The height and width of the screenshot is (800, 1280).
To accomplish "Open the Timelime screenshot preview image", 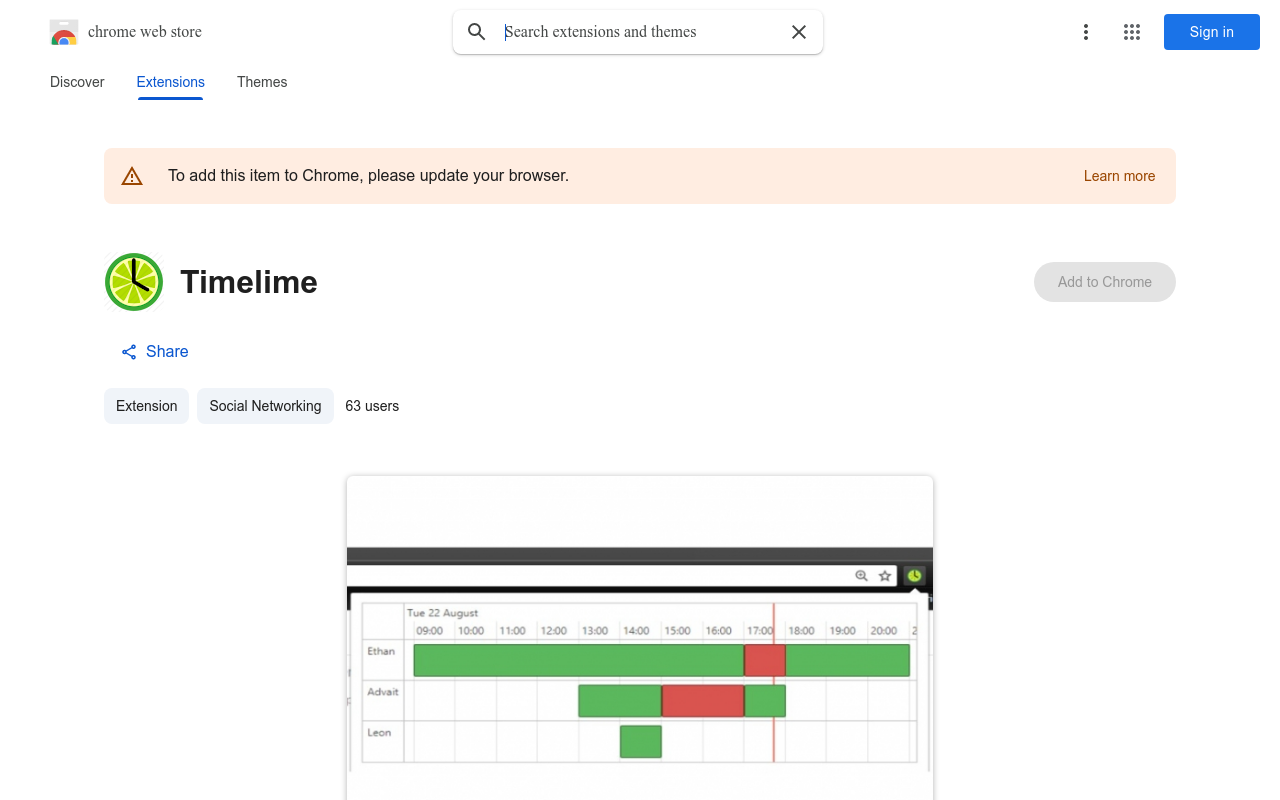I will click(x=640, y=637).
